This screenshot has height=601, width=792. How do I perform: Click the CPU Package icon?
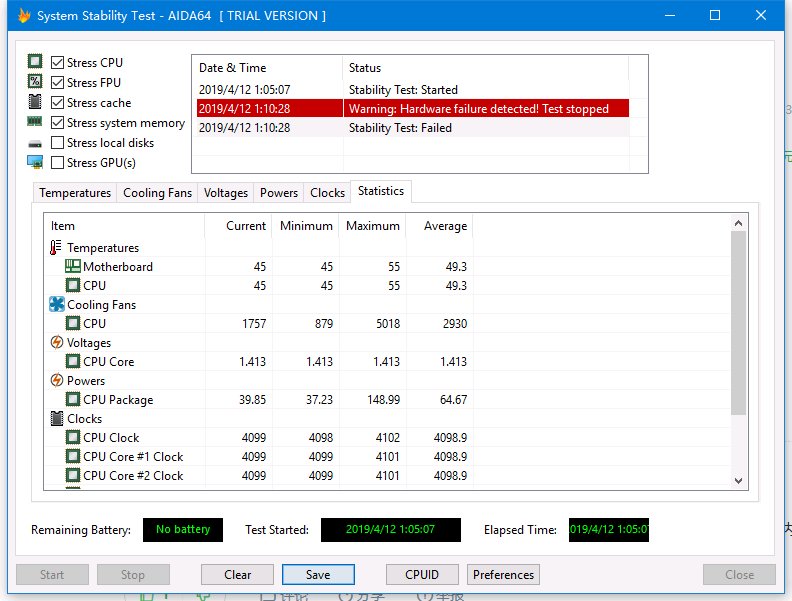[x=73, y=399]
